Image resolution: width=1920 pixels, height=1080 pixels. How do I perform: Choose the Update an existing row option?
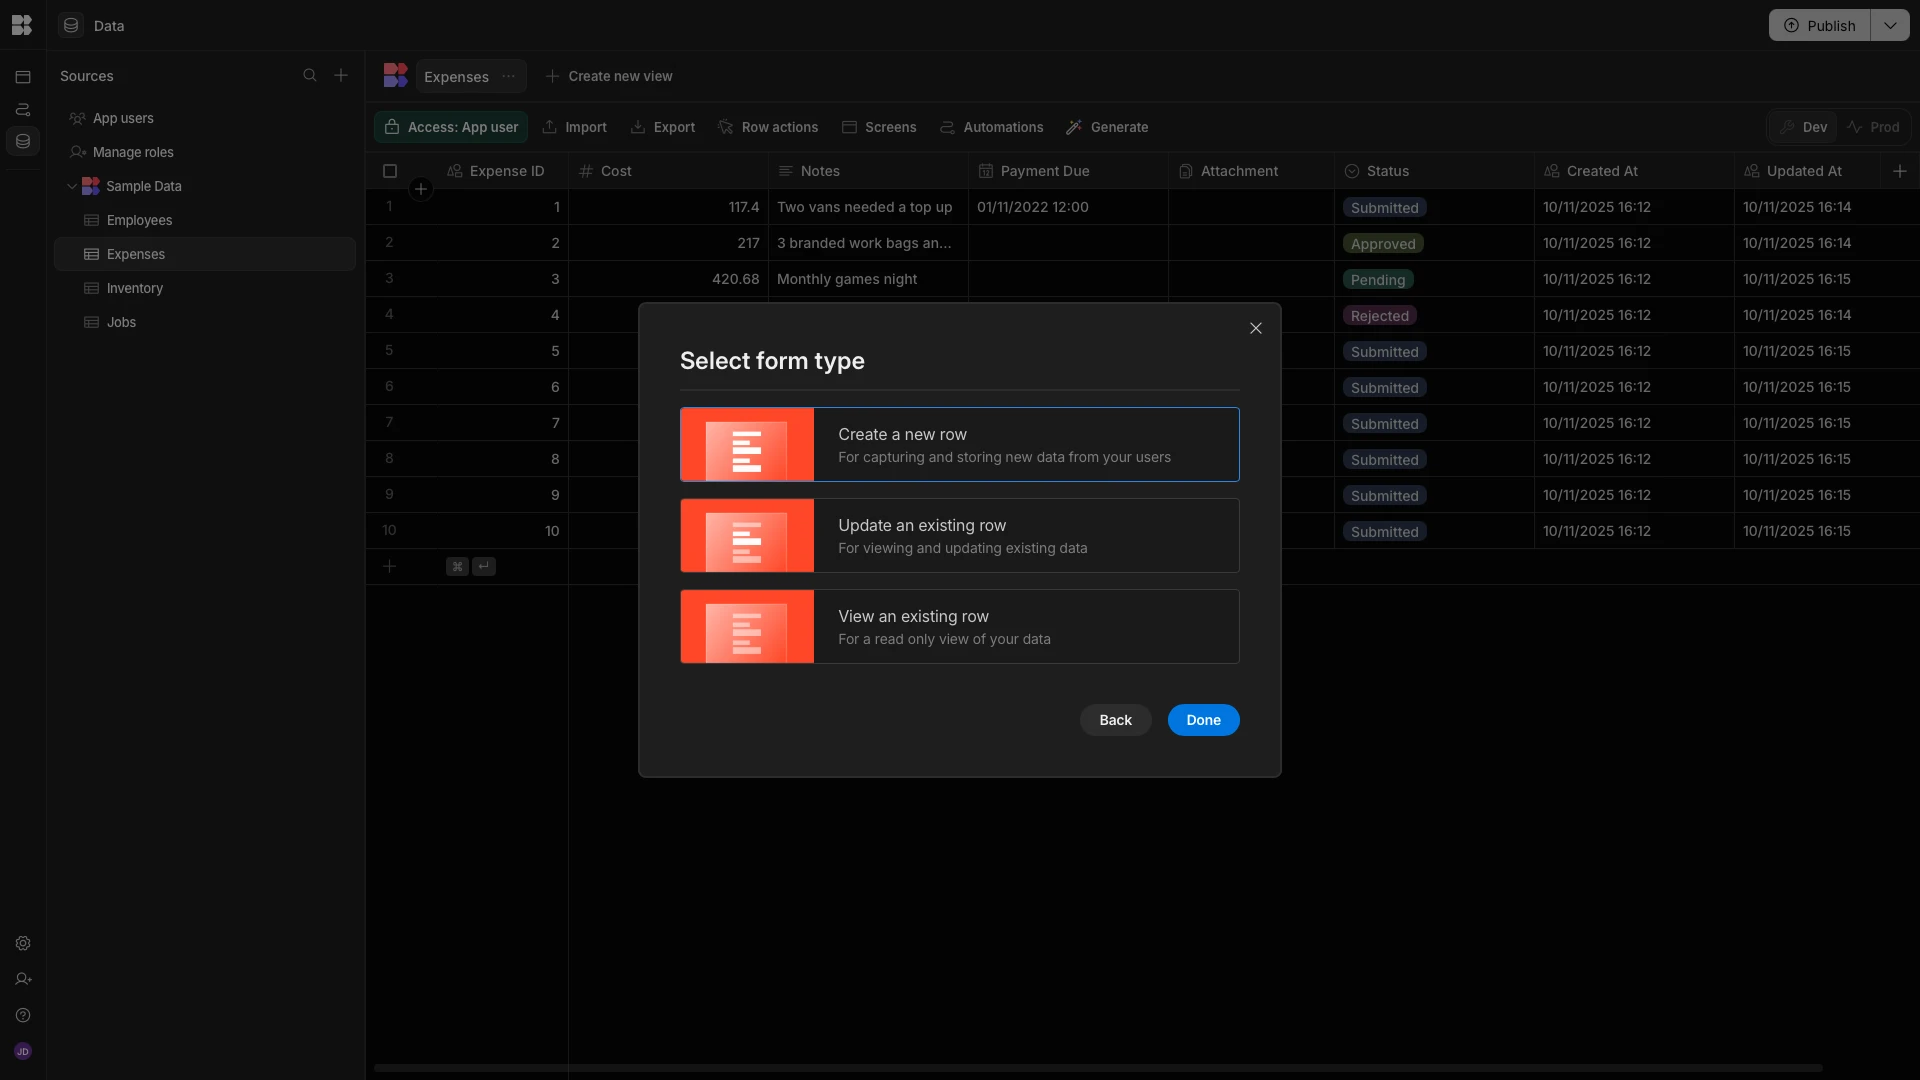(x=959, y=535)
